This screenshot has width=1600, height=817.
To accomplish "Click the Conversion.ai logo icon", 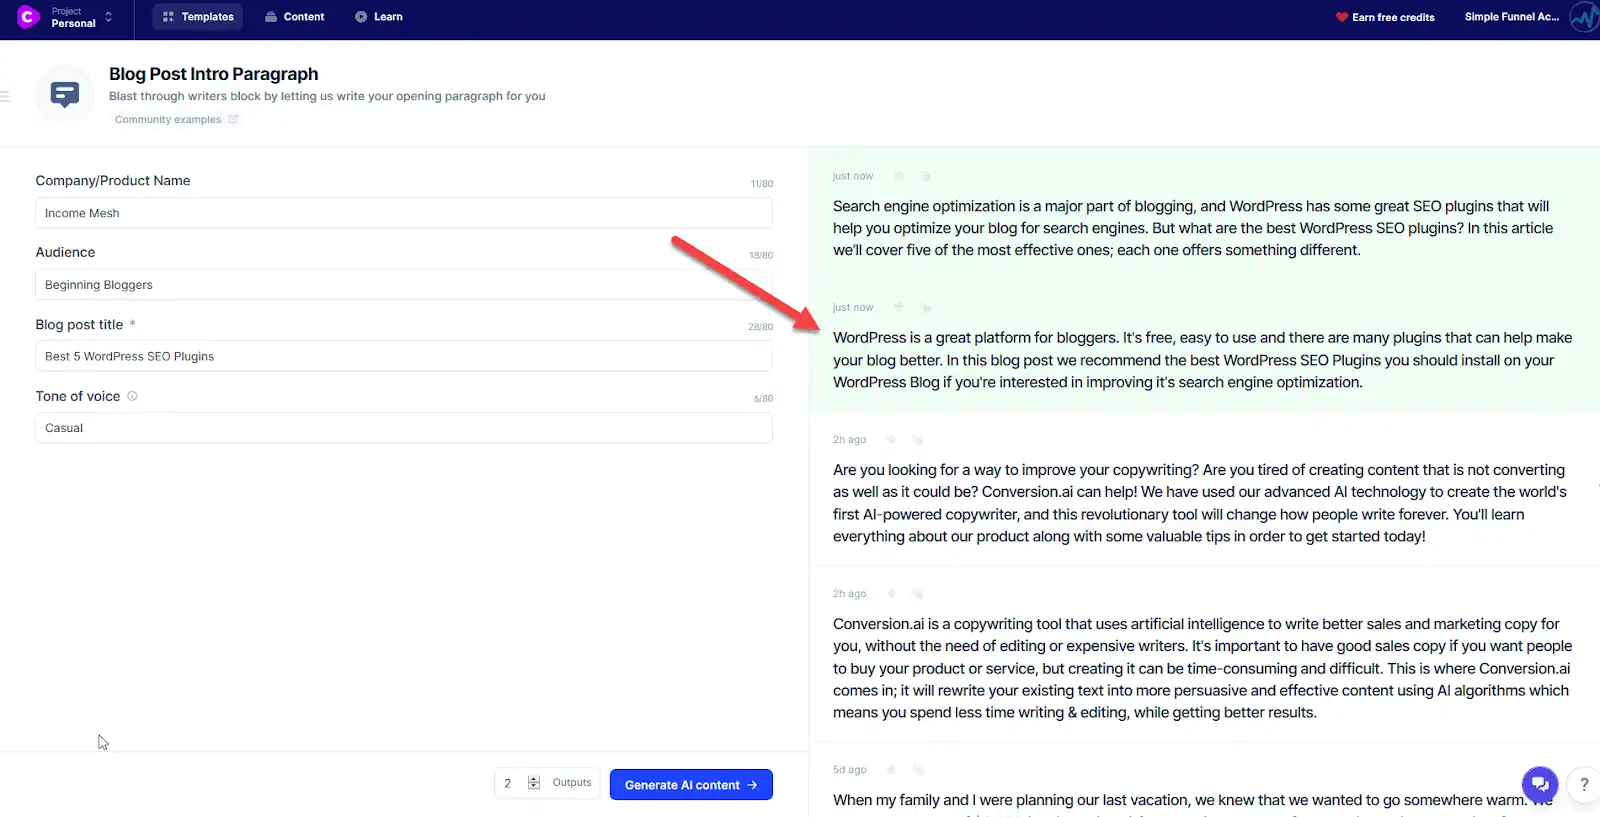I will pos(28,16).
